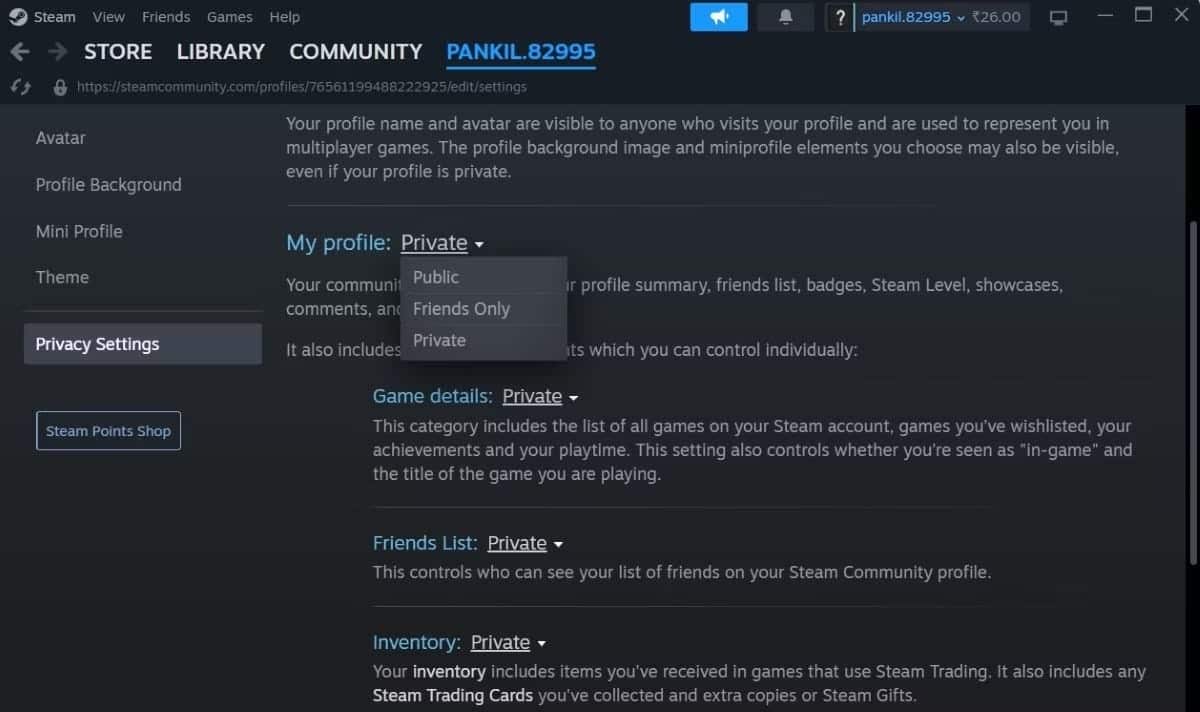Screen dimensions: 1200x712
Task: Expand the Game details privacy dropdown
Action: click(540, 396)
